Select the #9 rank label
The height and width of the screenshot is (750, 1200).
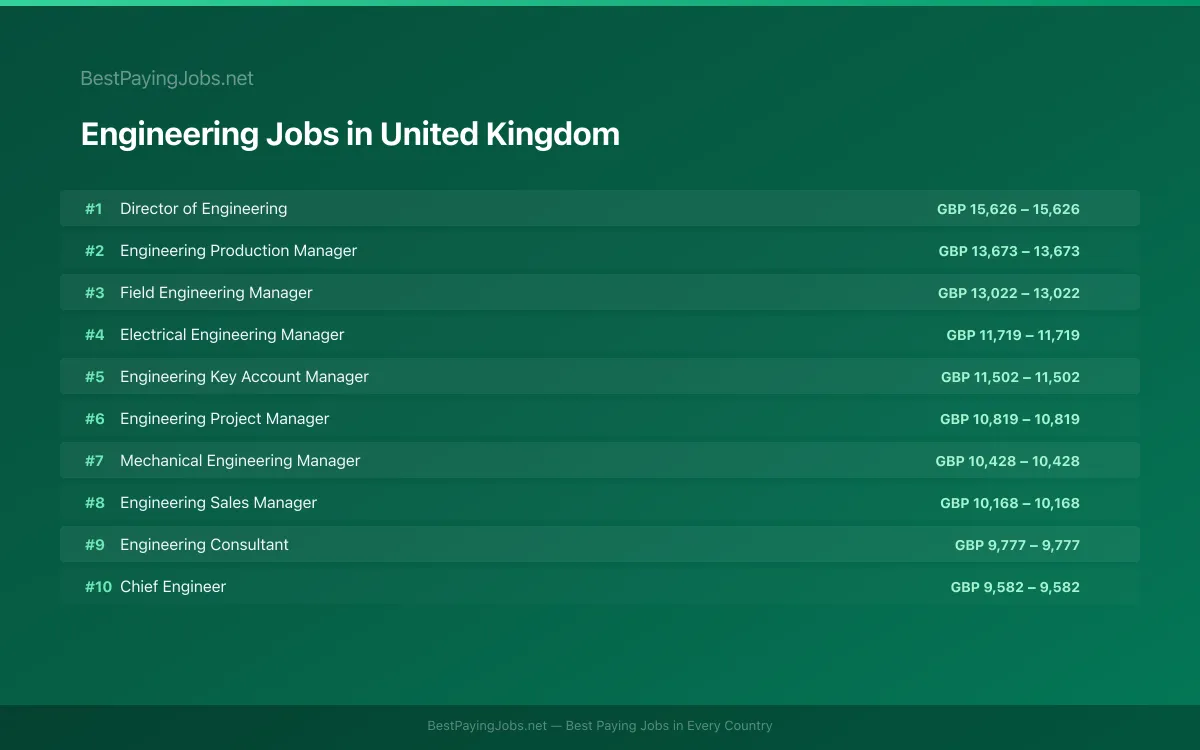point(94,545)
